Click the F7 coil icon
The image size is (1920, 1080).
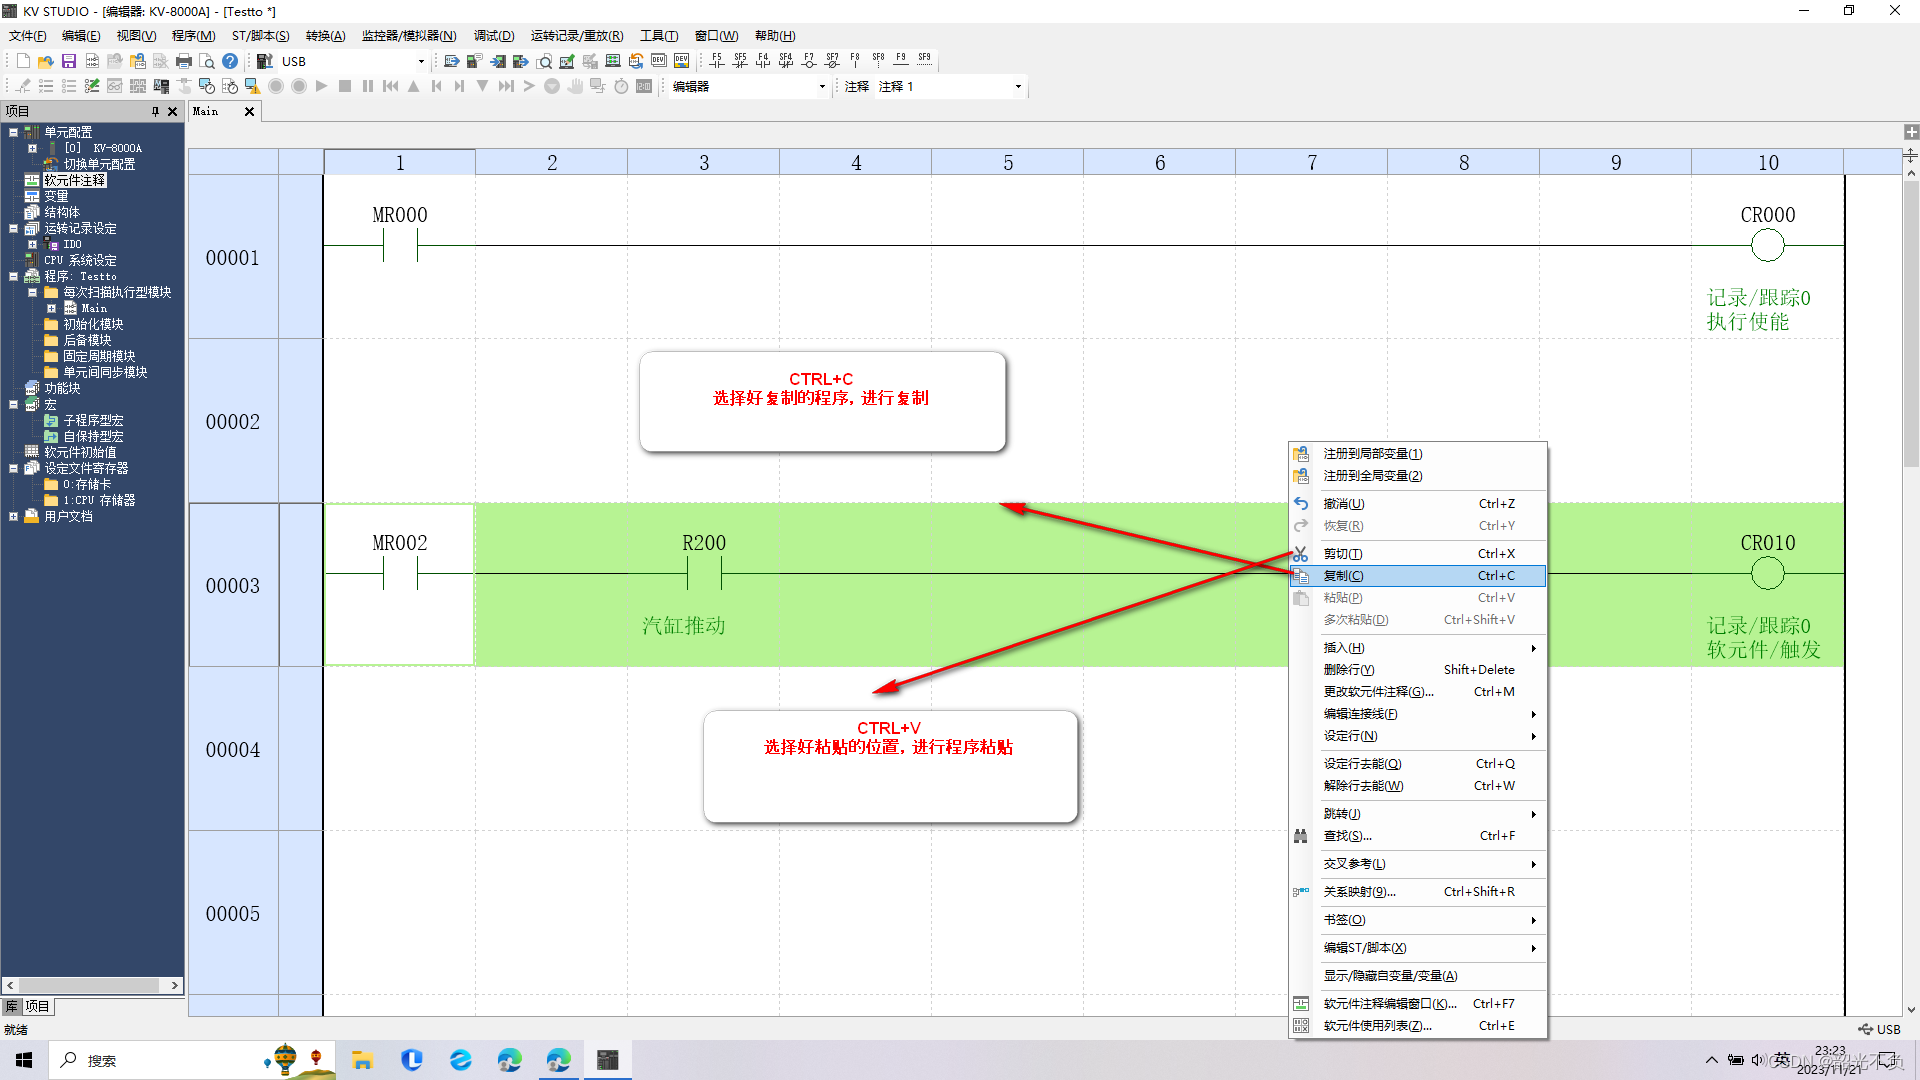tap(809, 61)
